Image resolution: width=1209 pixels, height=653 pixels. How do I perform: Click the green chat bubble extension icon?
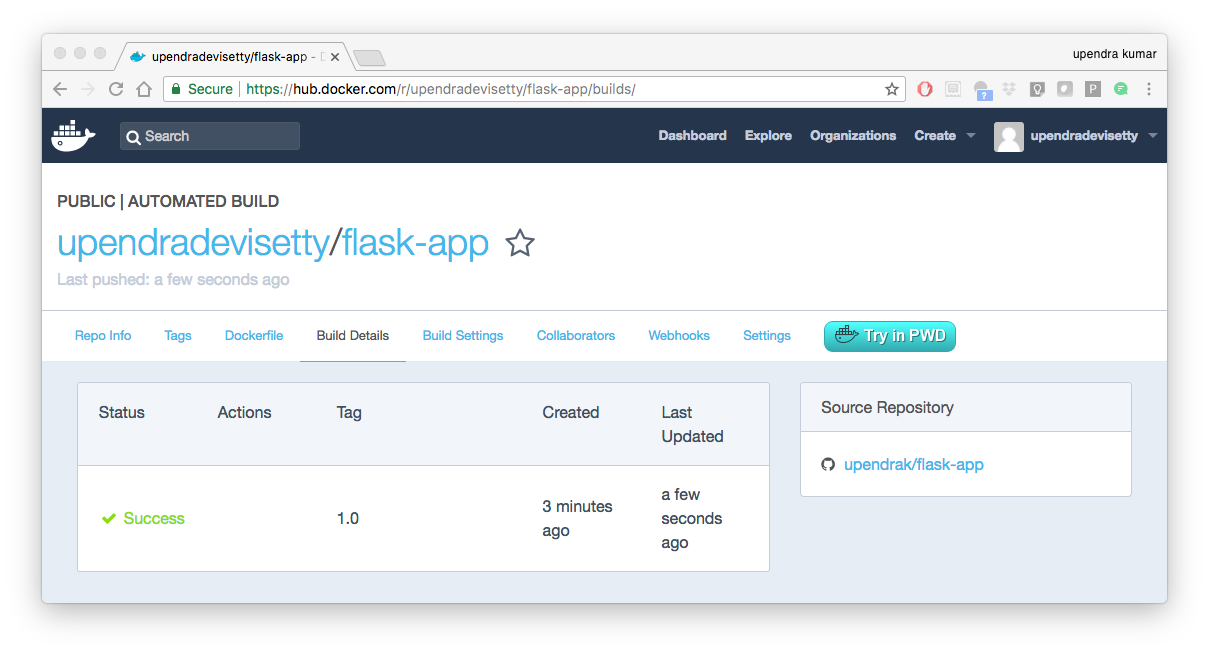point(1121,89)
